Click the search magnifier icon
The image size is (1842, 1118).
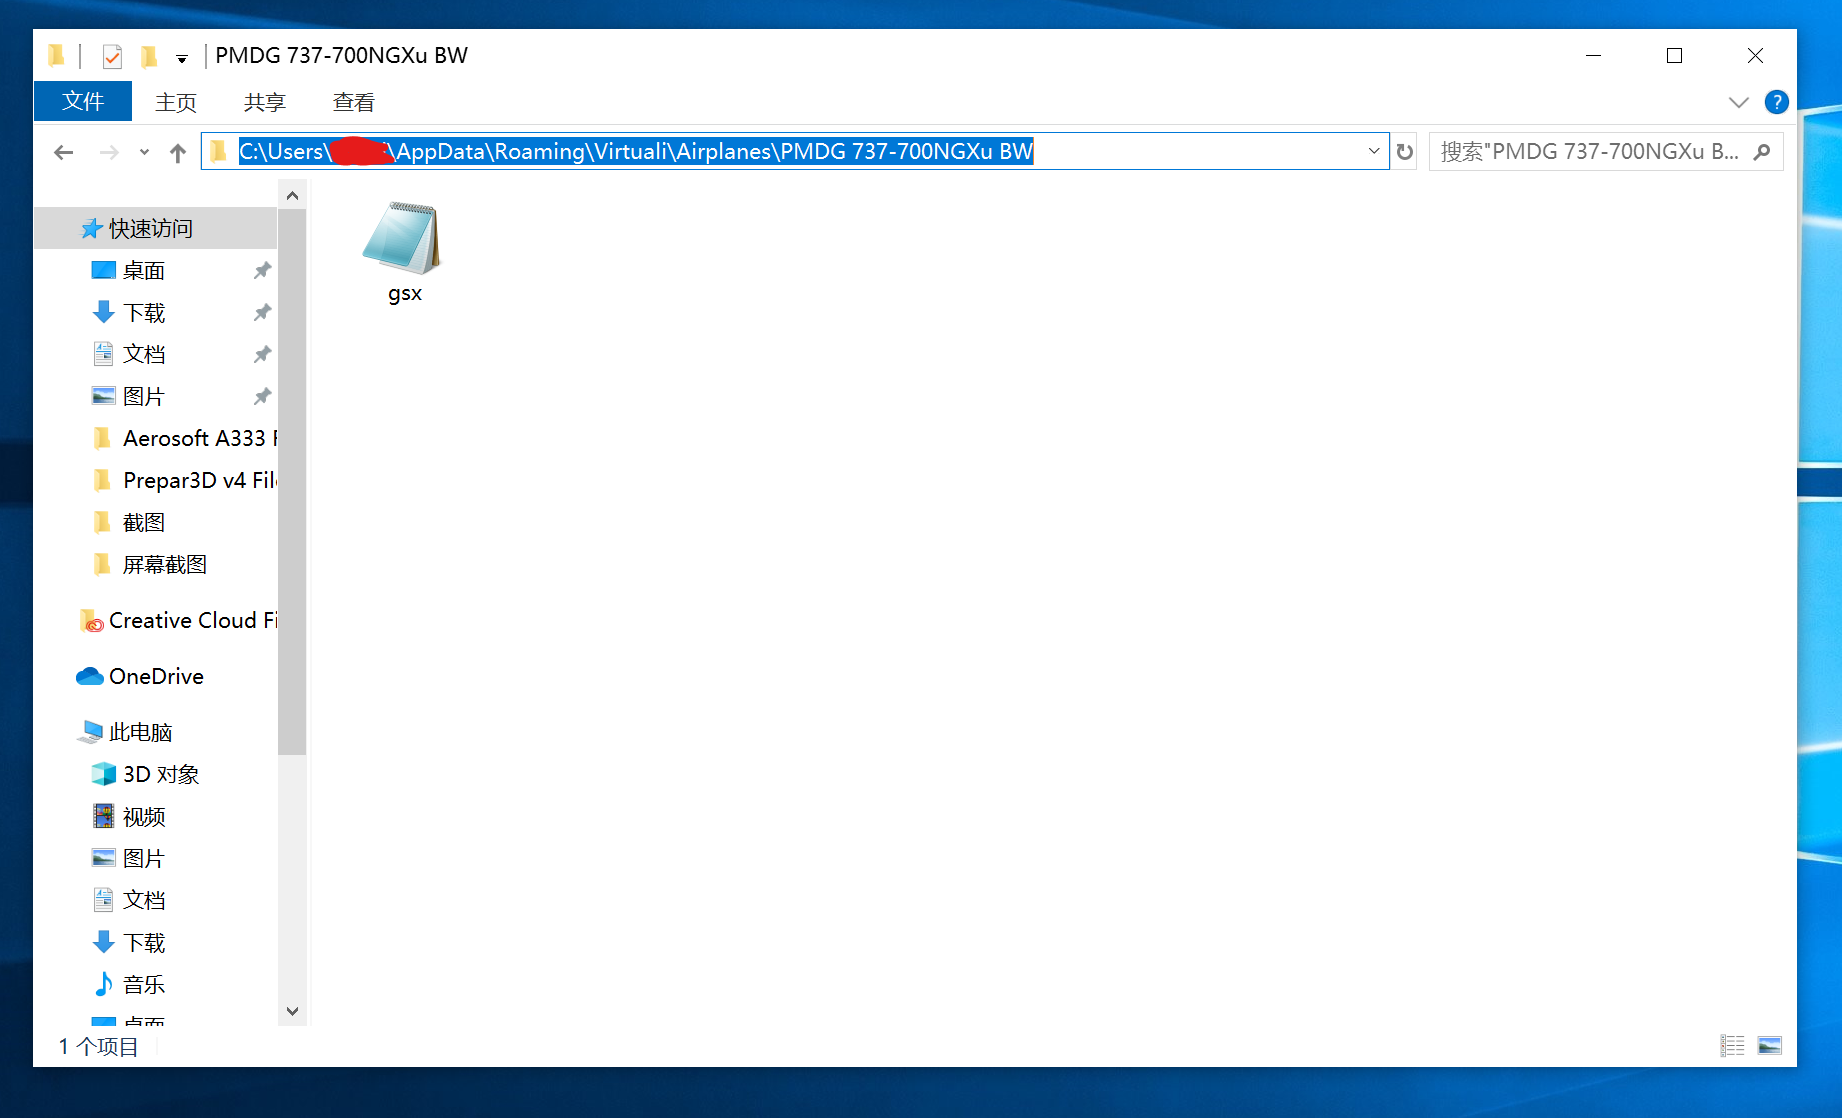pyautogui.click(x=1762, y=152)
